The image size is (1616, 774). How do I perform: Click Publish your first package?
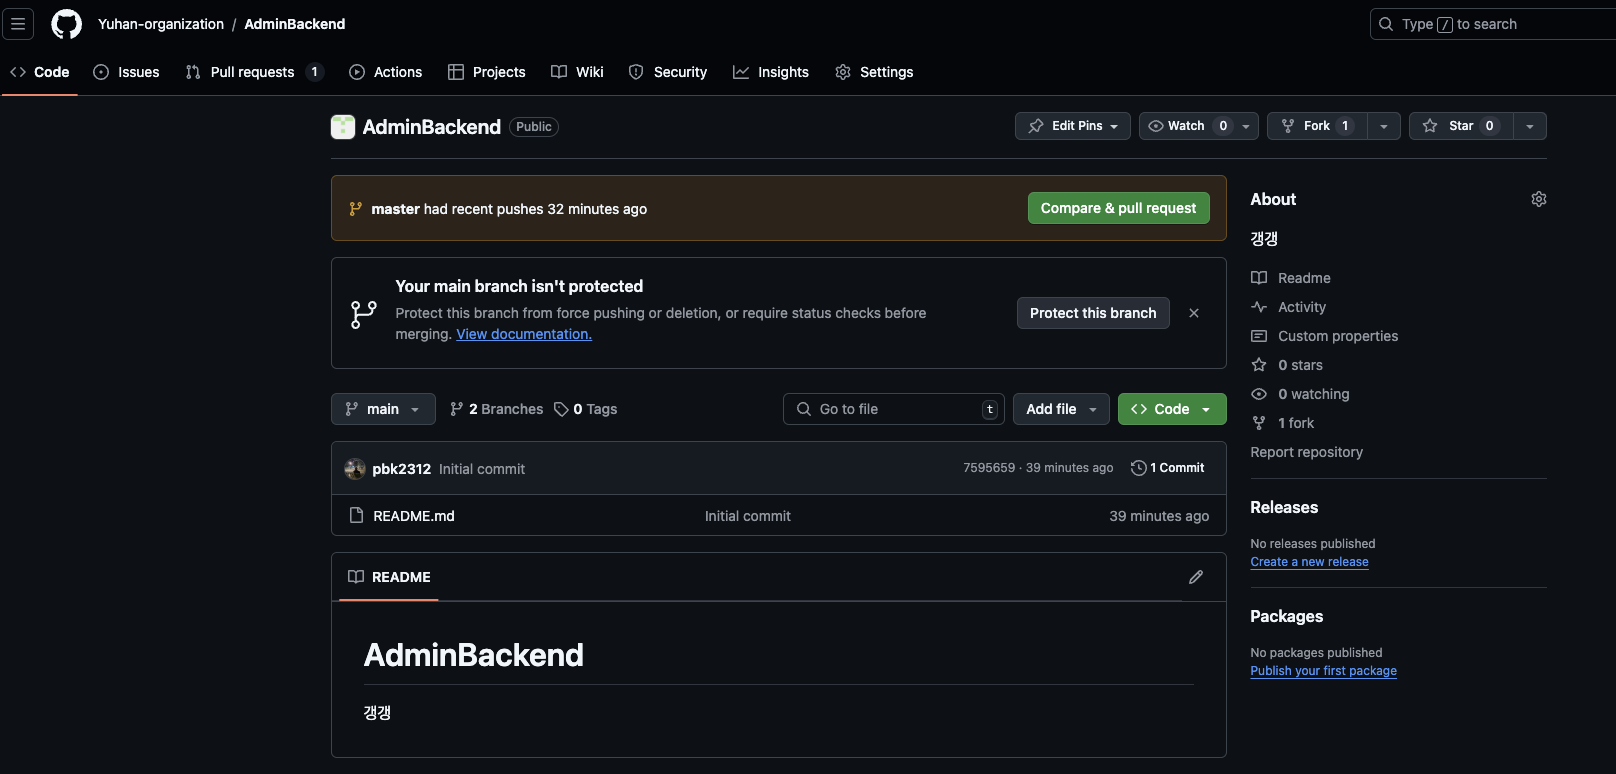(x=1323, y=671)
